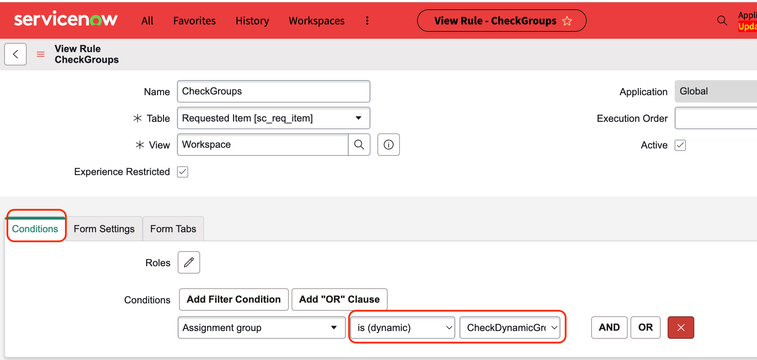Click the View record info icon
The height and width of the screenshot is (360, 757).
[x=389, y=145]
